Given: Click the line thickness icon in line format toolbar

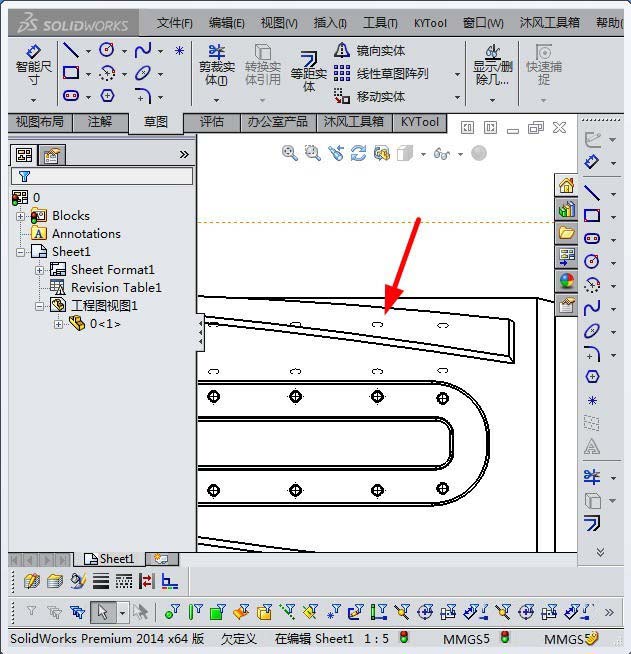Looking at the screenshot, I should 101,581.
